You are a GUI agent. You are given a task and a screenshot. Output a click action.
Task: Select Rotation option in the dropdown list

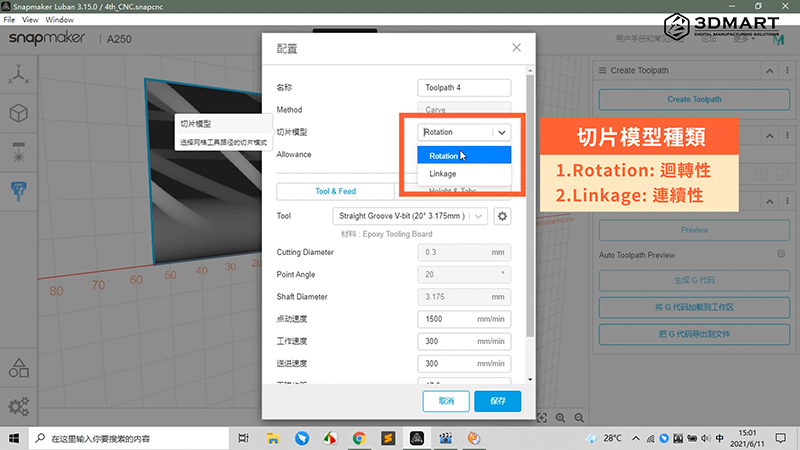click(443, 155)
